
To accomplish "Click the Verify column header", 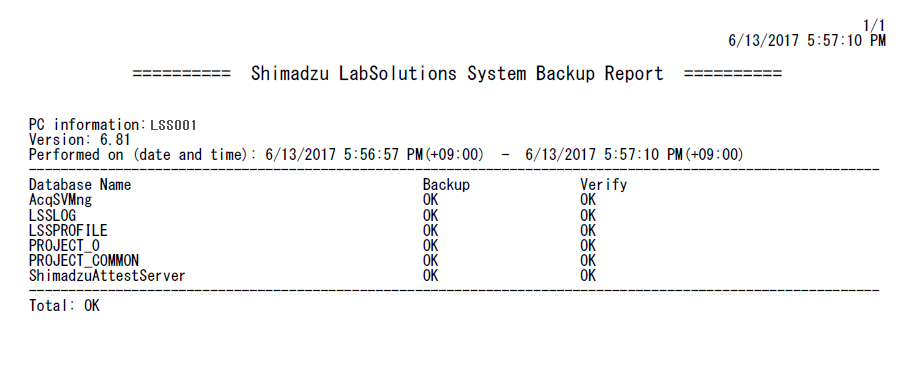I will (604, 185).
